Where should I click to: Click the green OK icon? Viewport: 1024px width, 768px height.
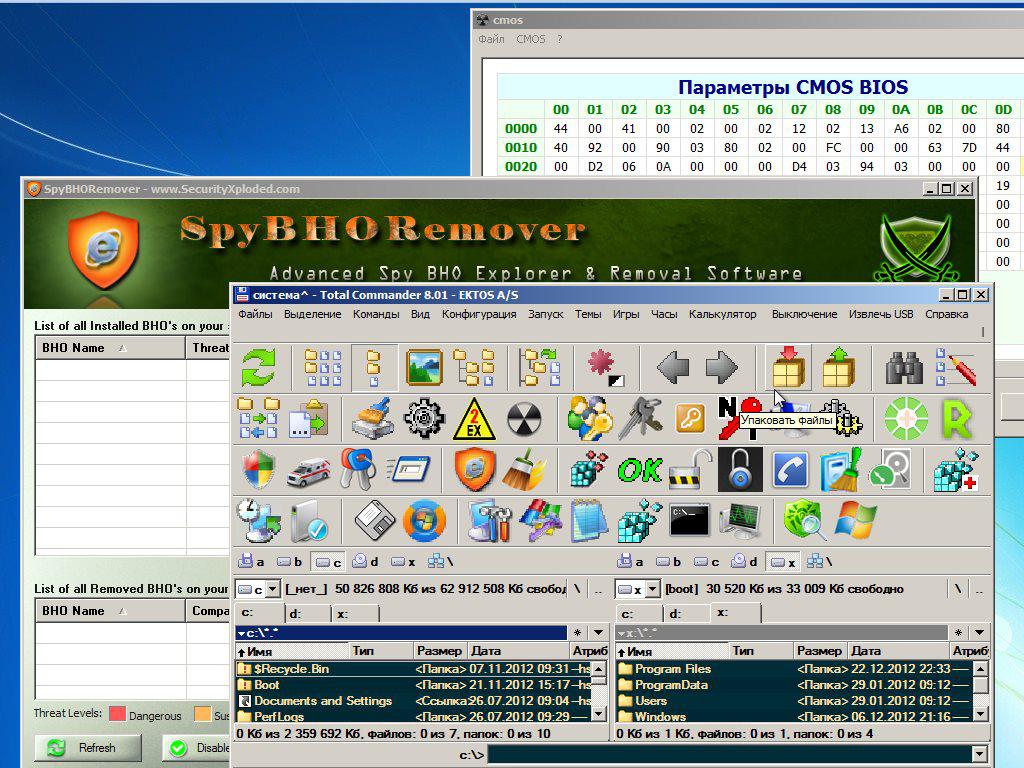pos(640,470)
